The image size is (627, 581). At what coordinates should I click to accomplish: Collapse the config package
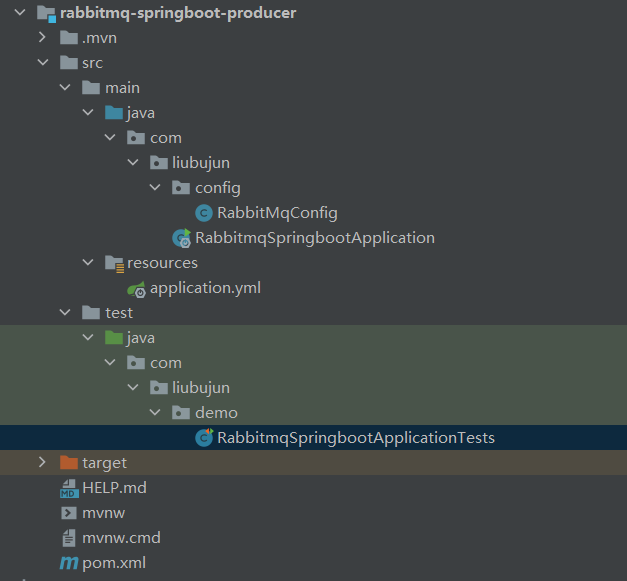point(155,188)
